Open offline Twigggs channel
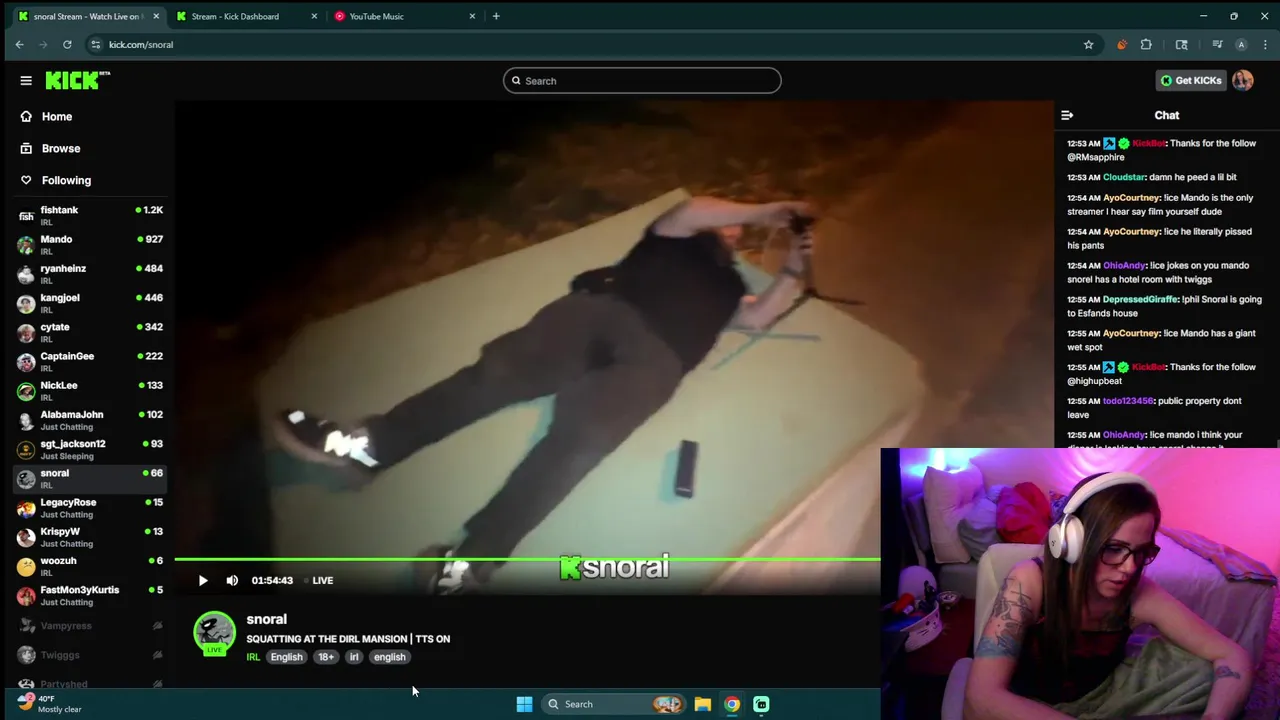The width and height of the screenshot is (1280, 720). tap(90, 655)
